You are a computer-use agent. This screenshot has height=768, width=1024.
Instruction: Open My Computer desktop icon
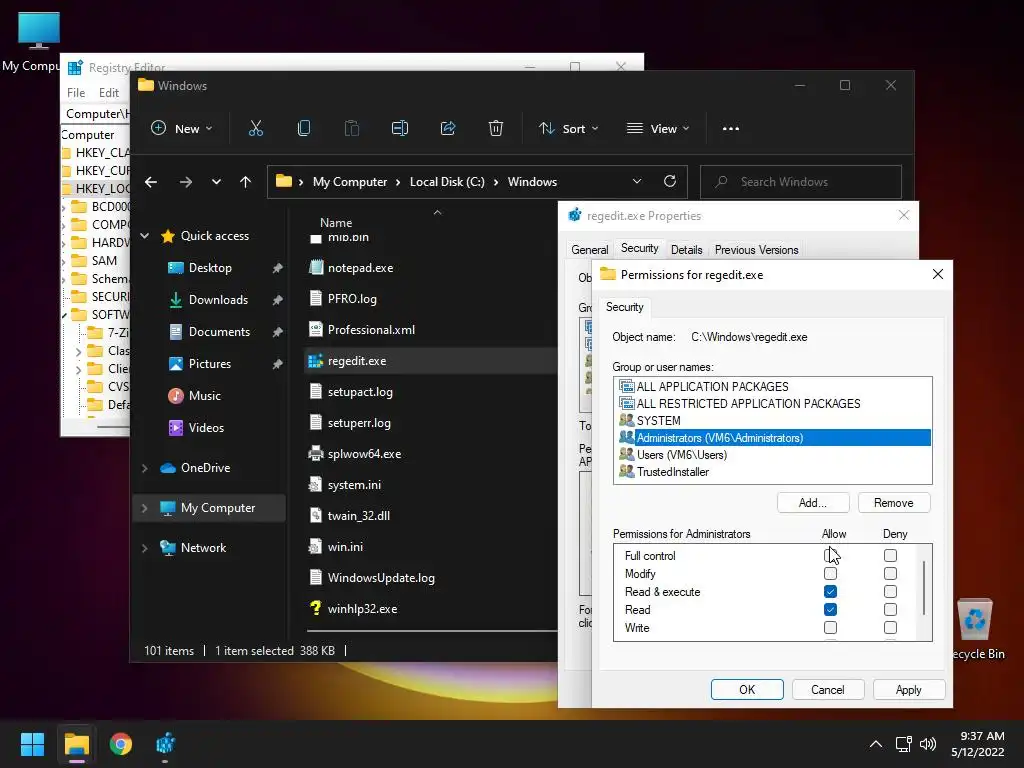[37, 40]
